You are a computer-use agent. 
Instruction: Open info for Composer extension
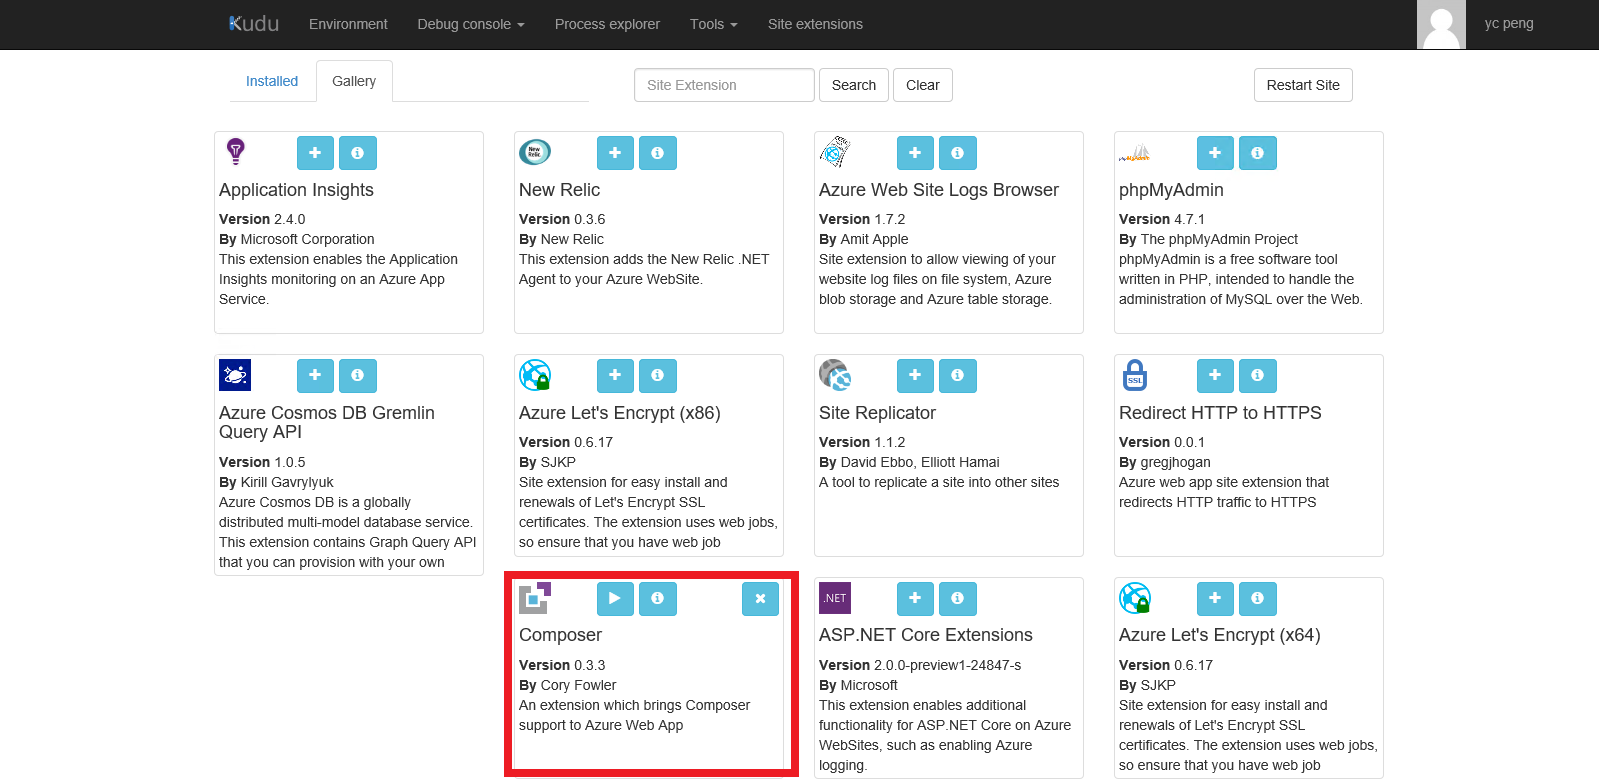[x=658, y=599]
